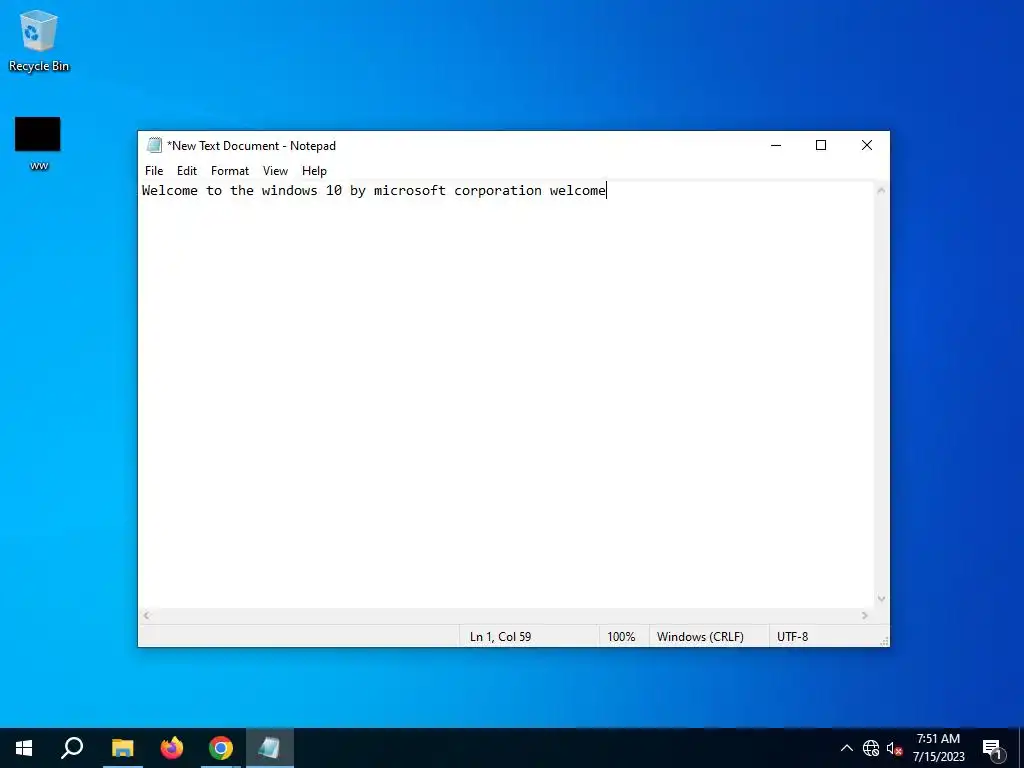Click the Notepad taskbar button
Image resolution: width=1024 pixels, height=768 pixels.
click(x=270, y=748)
